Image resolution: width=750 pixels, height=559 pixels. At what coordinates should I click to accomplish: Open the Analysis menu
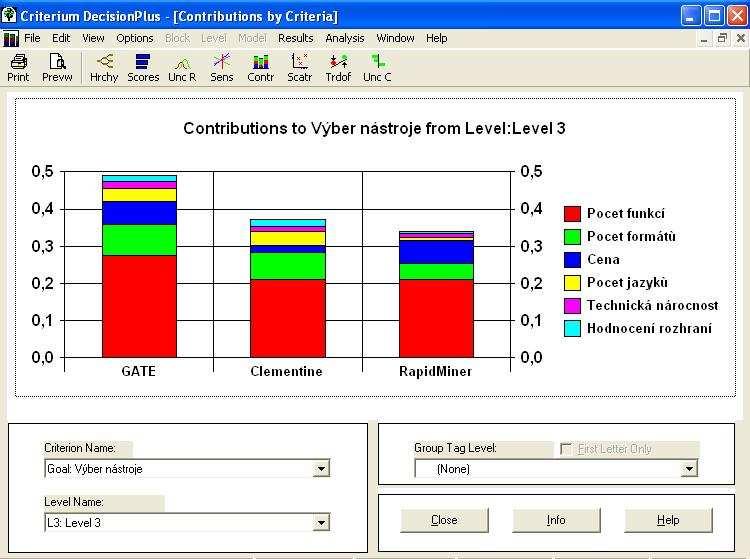click(345, 38)
